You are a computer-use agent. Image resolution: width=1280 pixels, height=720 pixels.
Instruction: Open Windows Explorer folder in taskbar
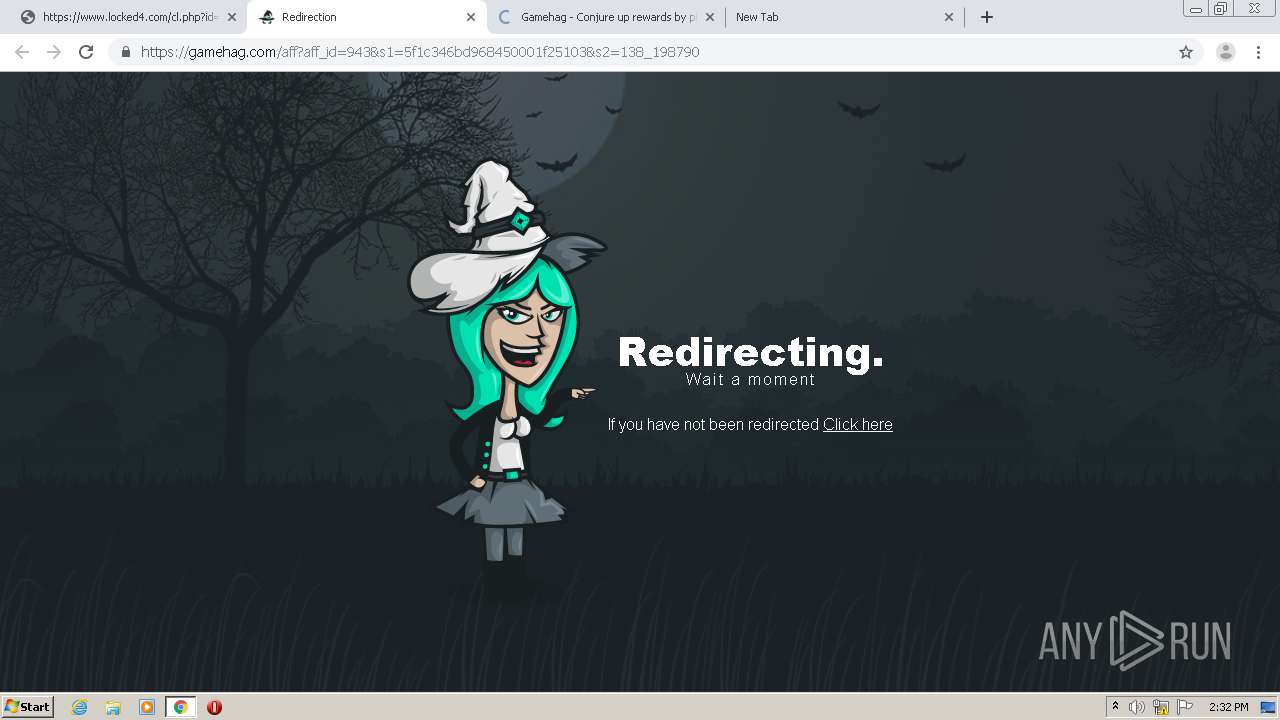pyautogui.click(x=113, y=707)
